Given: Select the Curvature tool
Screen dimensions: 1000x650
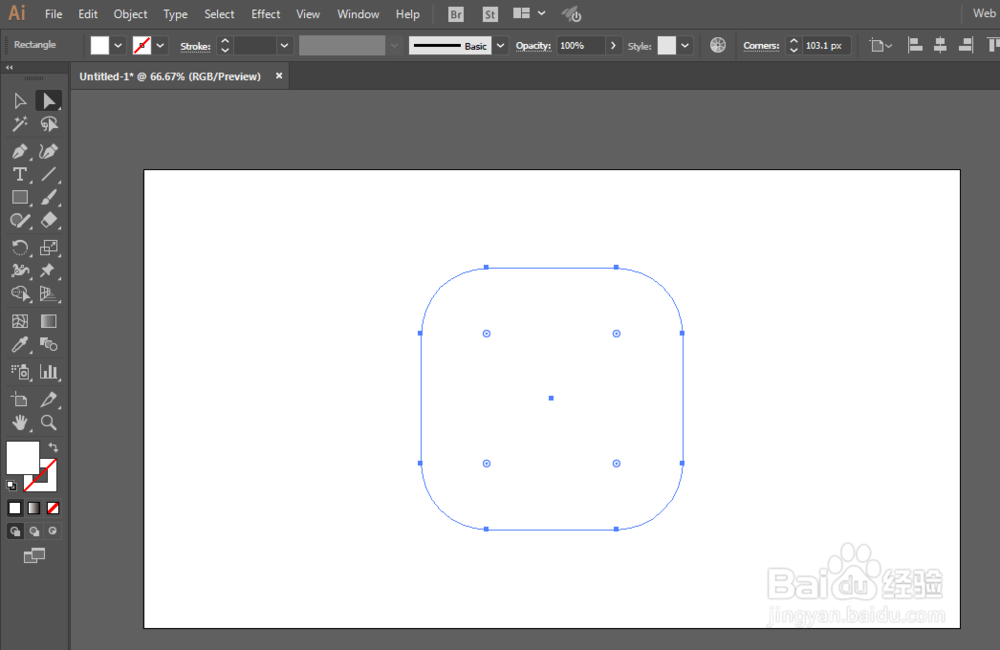Looking at the screenshot, I should tap(48, 151).
